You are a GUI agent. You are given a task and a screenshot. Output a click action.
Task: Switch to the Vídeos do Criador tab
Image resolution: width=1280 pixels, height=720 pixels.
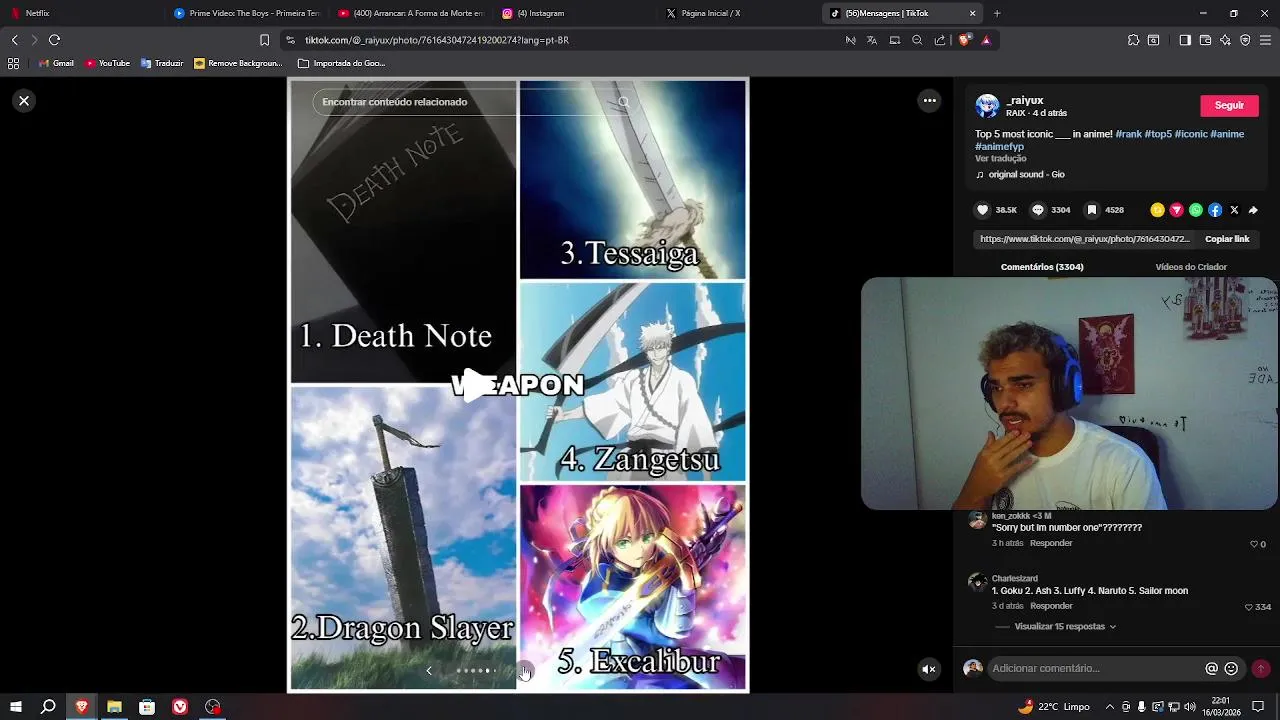coord(1191,267)
